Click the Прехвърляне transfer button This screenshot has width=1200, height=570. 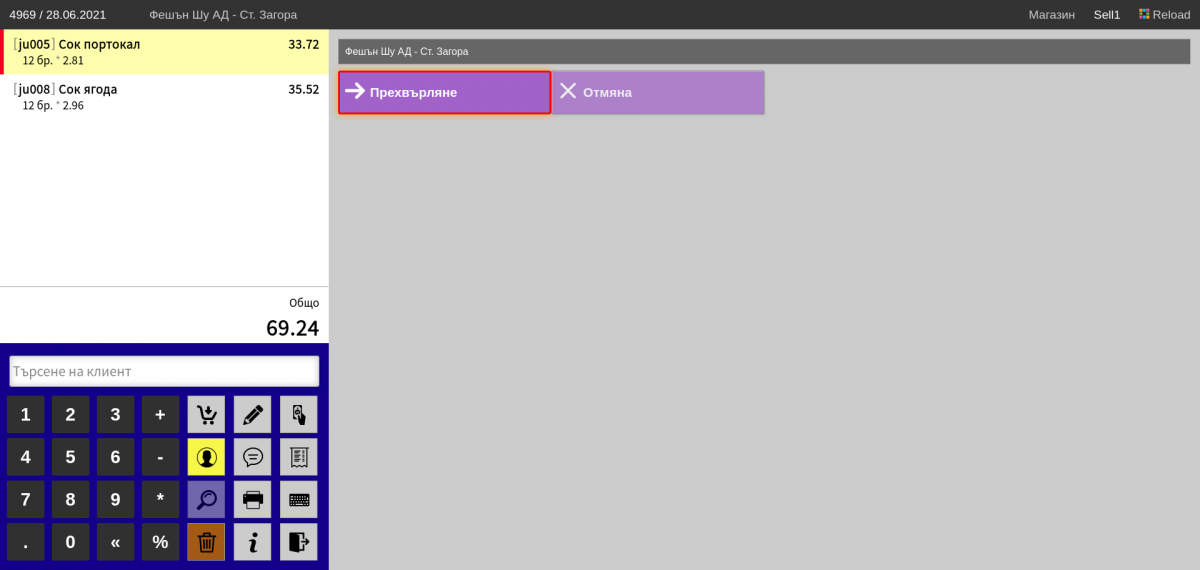point(444,92)
